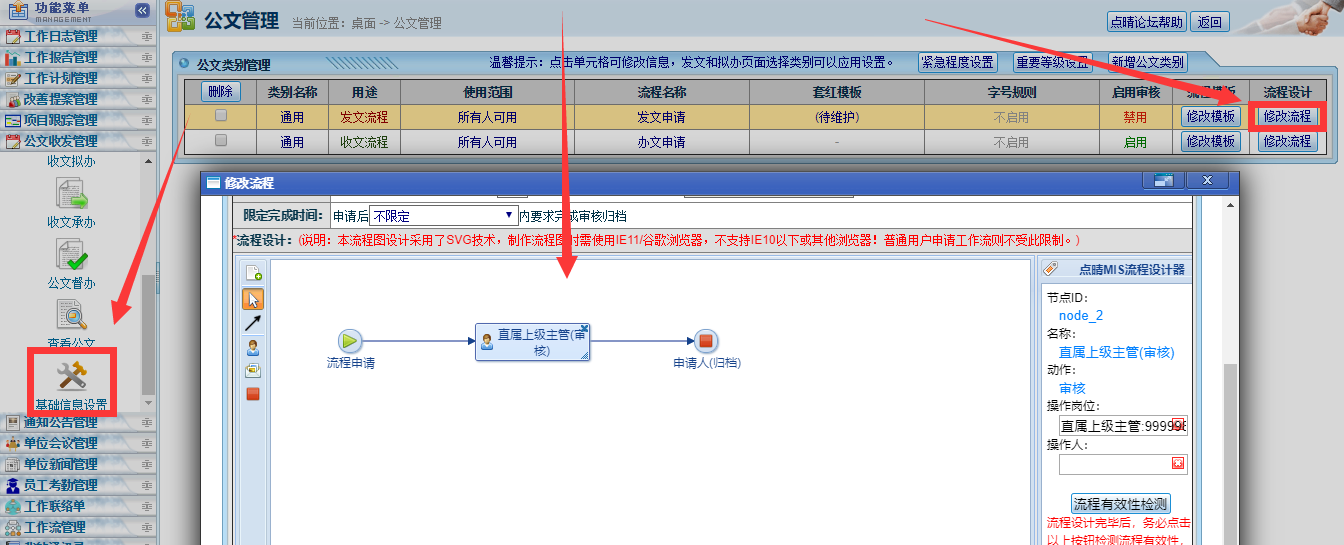
Task: Open 基础信息设置 tools icon
Action: tap(72, 376)
